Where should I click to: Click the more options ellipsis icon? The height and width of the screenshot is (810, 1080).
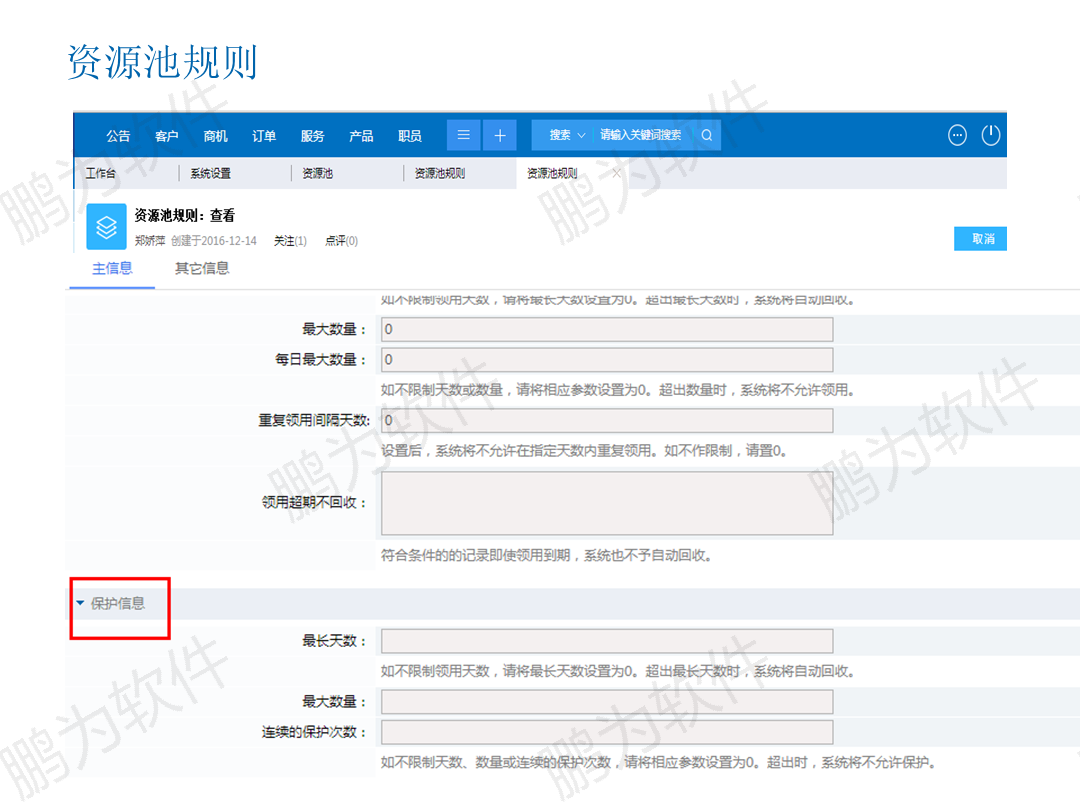click(x=957, y=135)
